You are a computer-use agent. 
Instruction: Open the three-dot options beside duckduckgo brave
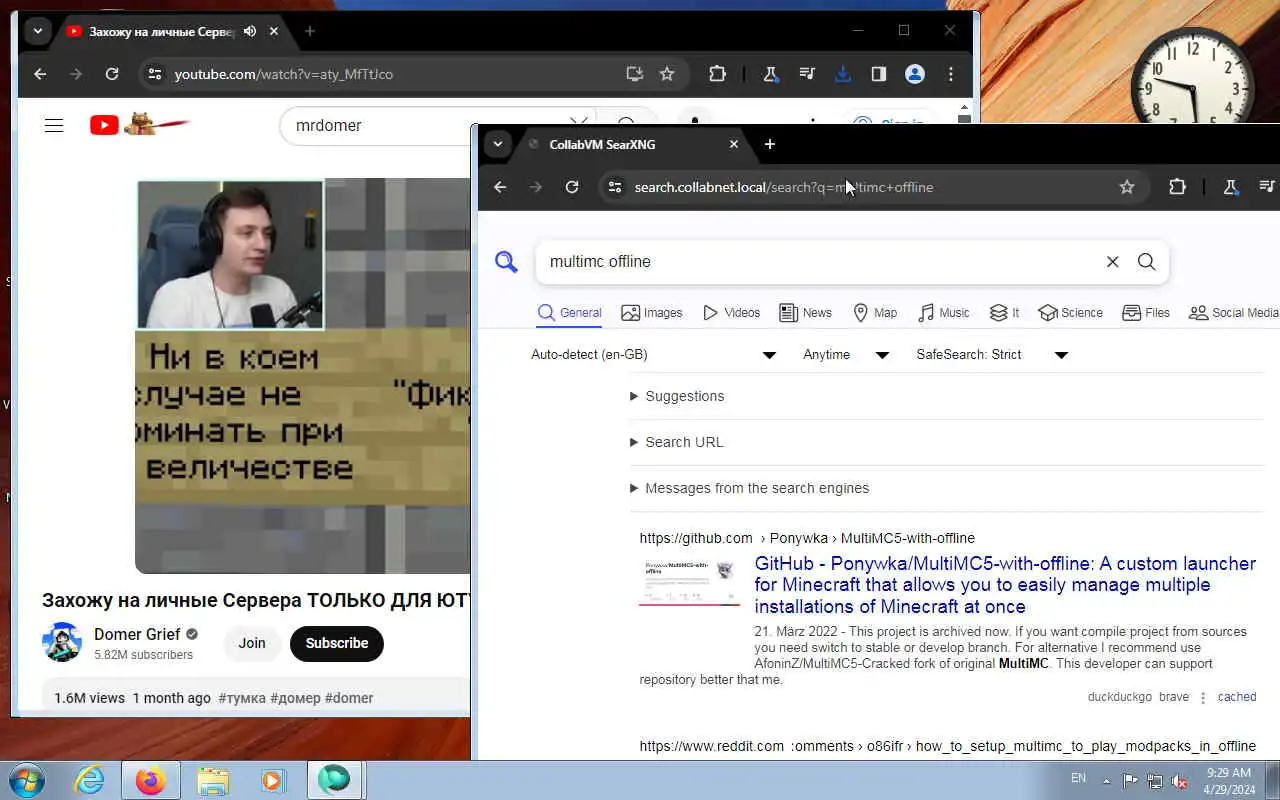point(1203,698)
